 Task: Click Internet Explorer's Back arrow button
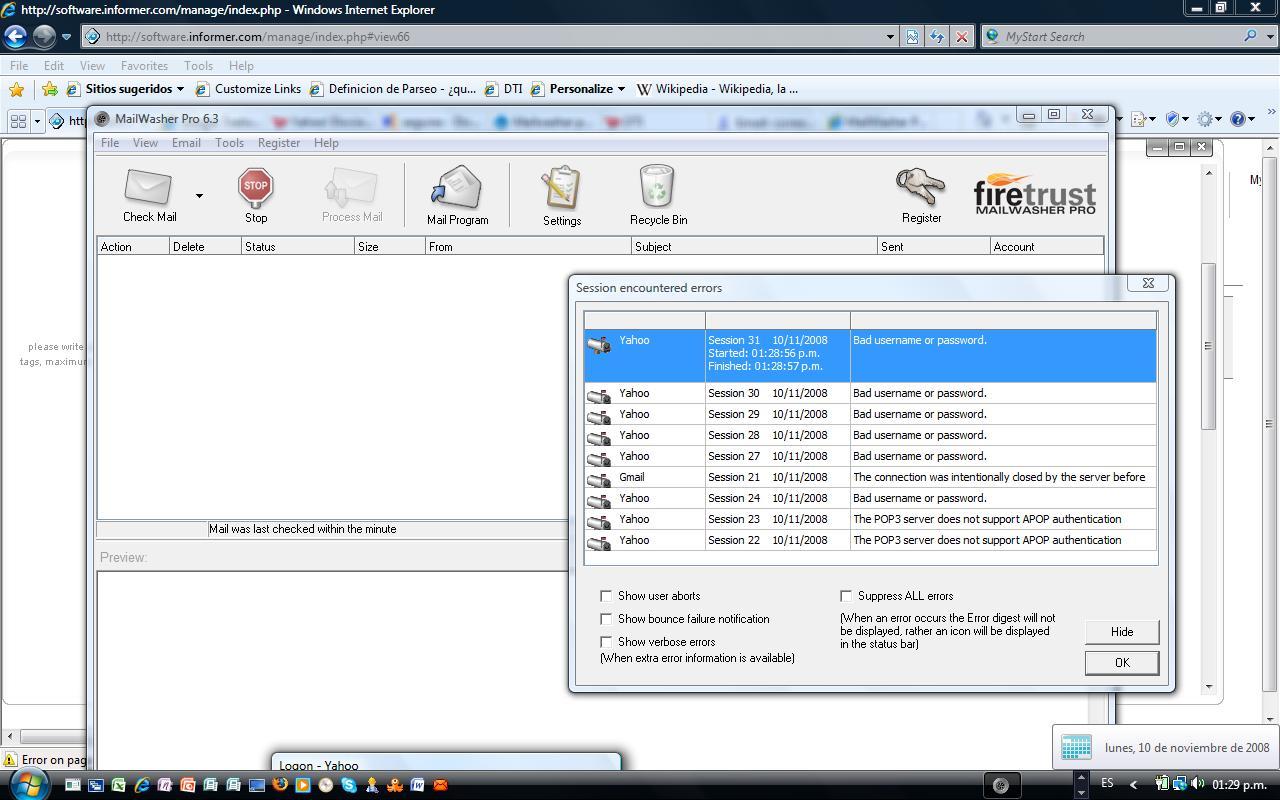(x=15, y=37)
